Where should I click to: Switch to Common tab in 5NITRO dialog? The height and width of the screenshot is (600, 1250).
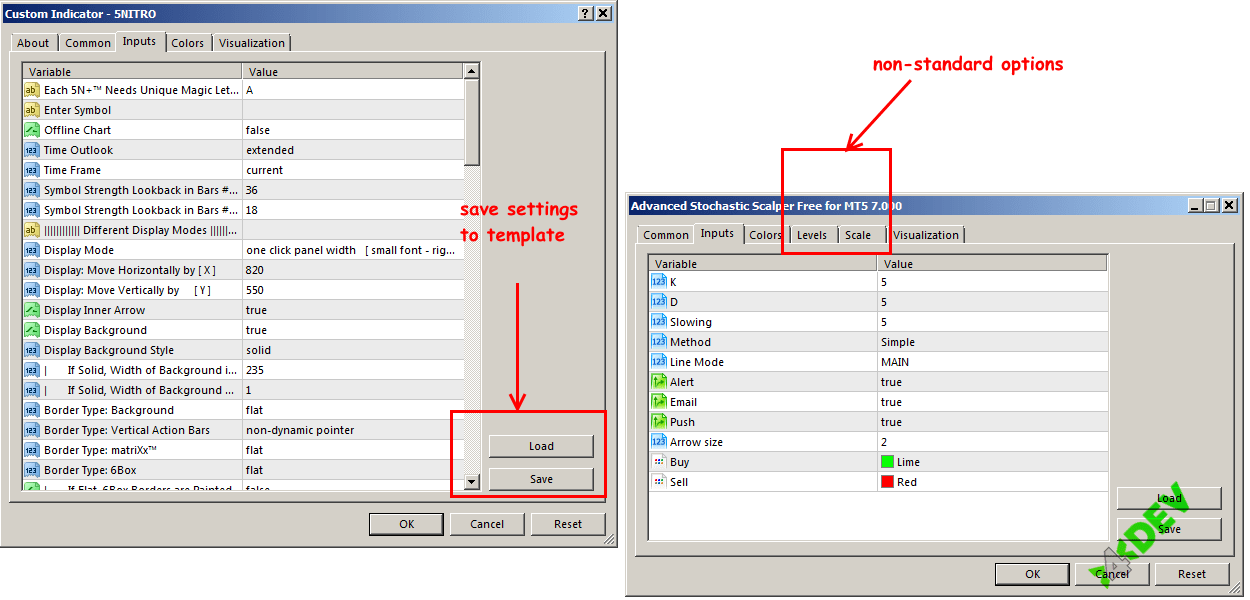point(88,43)
